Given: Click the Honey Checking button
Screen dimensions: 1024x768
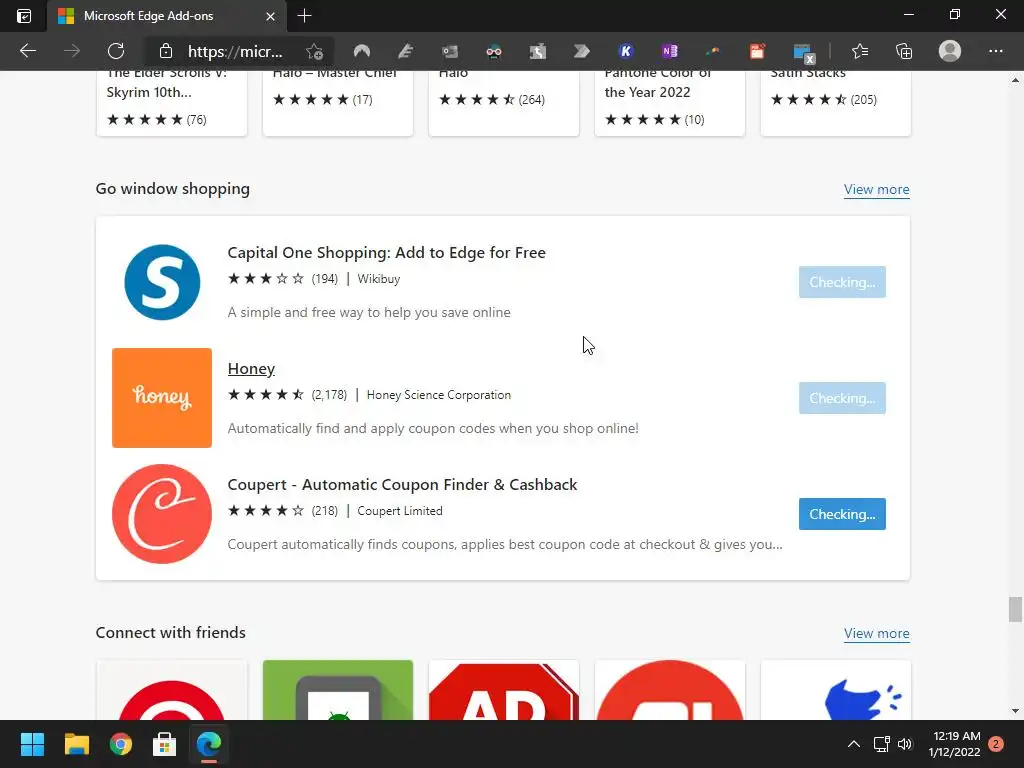Looking at the screenshot, I should point(842,398).
